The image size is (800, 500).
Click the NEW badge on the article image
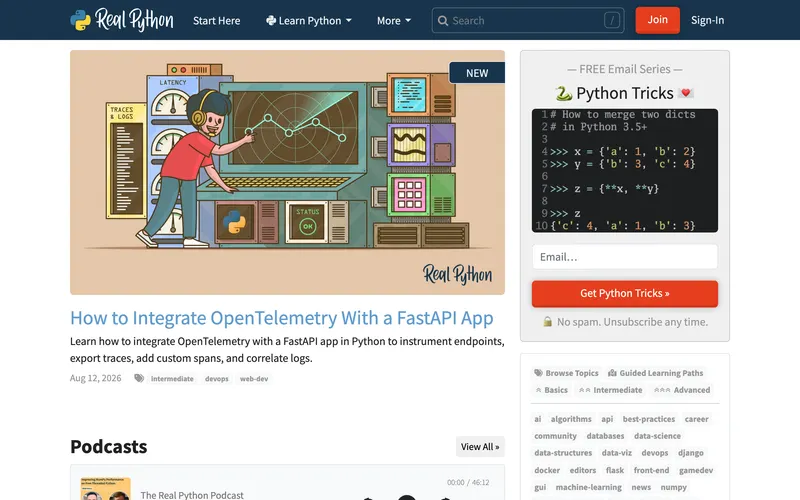tap(477, 73)
